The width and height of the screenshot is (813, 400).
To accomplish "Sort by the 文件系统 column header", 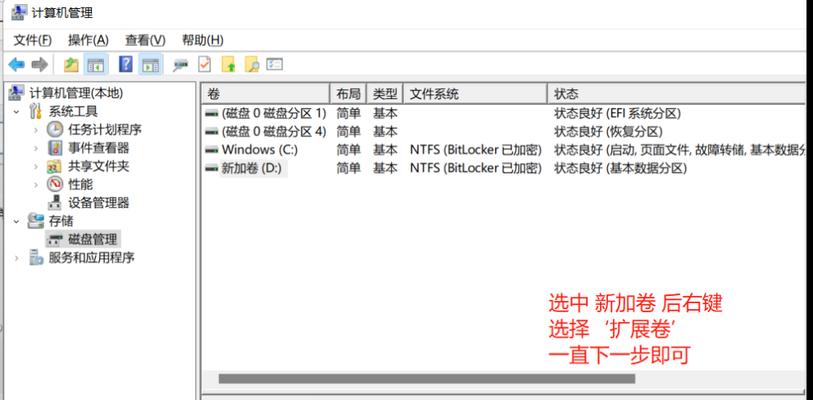I will [x=474, y=94].
